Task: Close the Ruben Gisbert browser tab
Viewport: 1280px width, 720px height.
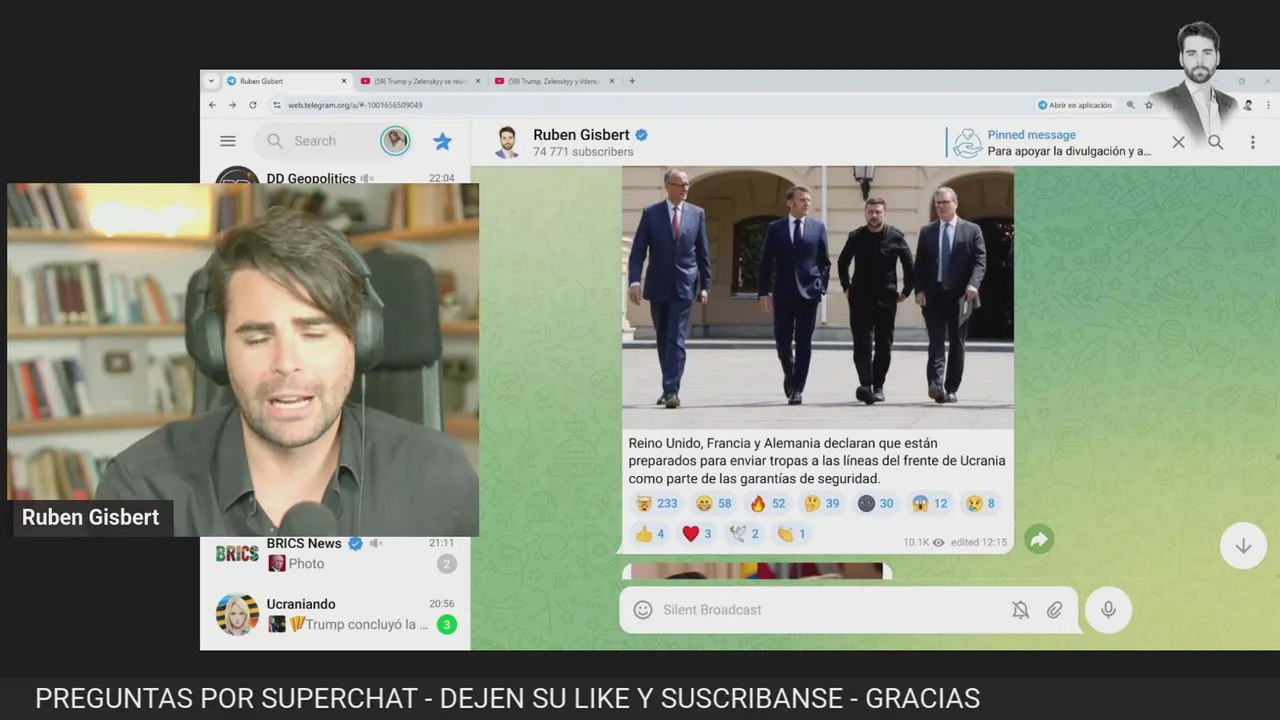Action: click(344, 81)
